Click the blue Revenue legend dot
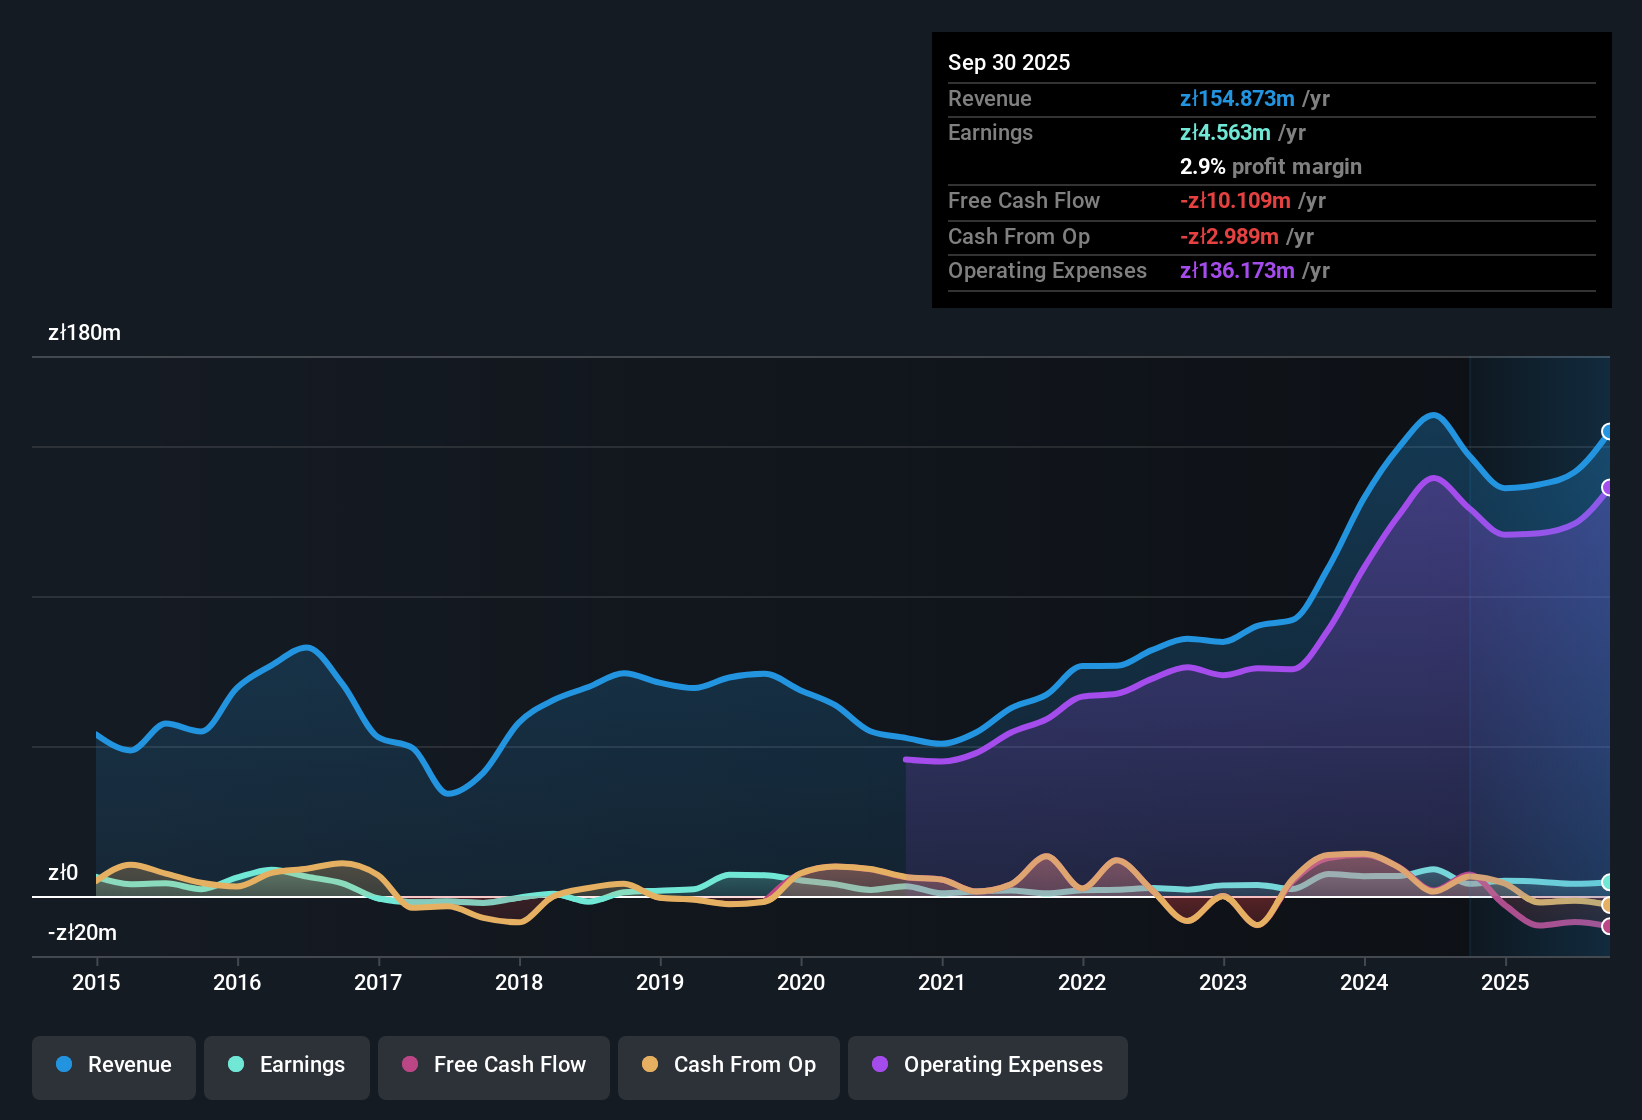Screen dimensions: 1642x1120 click(x=64, y=1065)
